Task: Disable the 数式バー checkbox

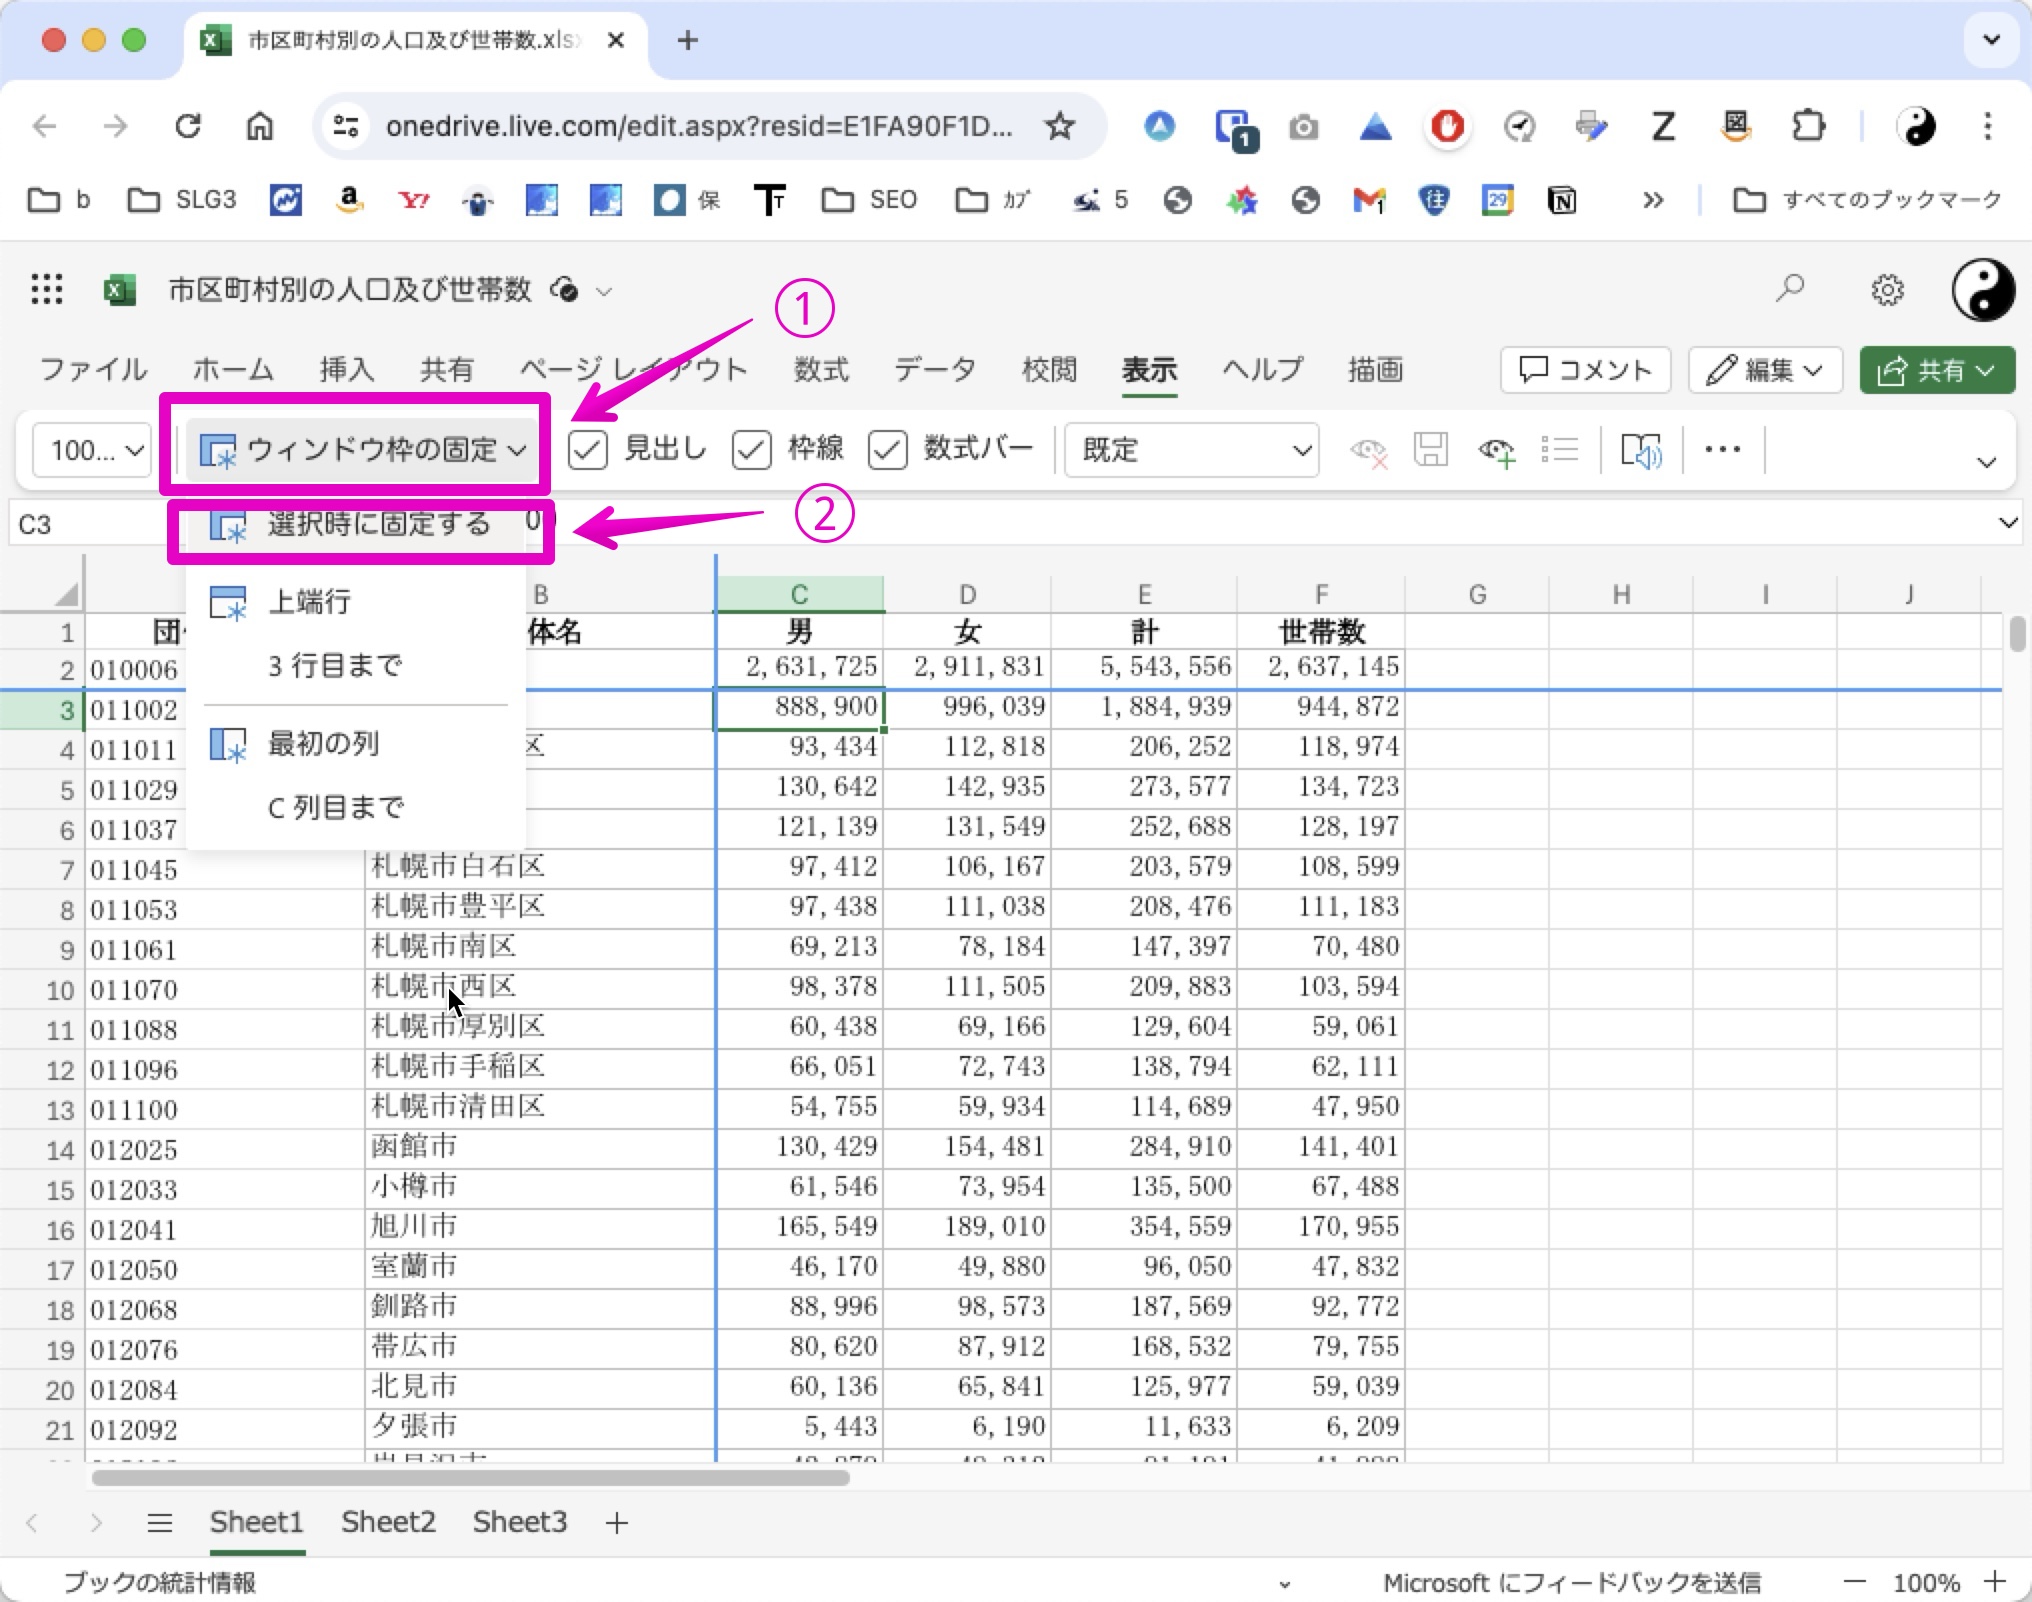Action: pos(888,450)
